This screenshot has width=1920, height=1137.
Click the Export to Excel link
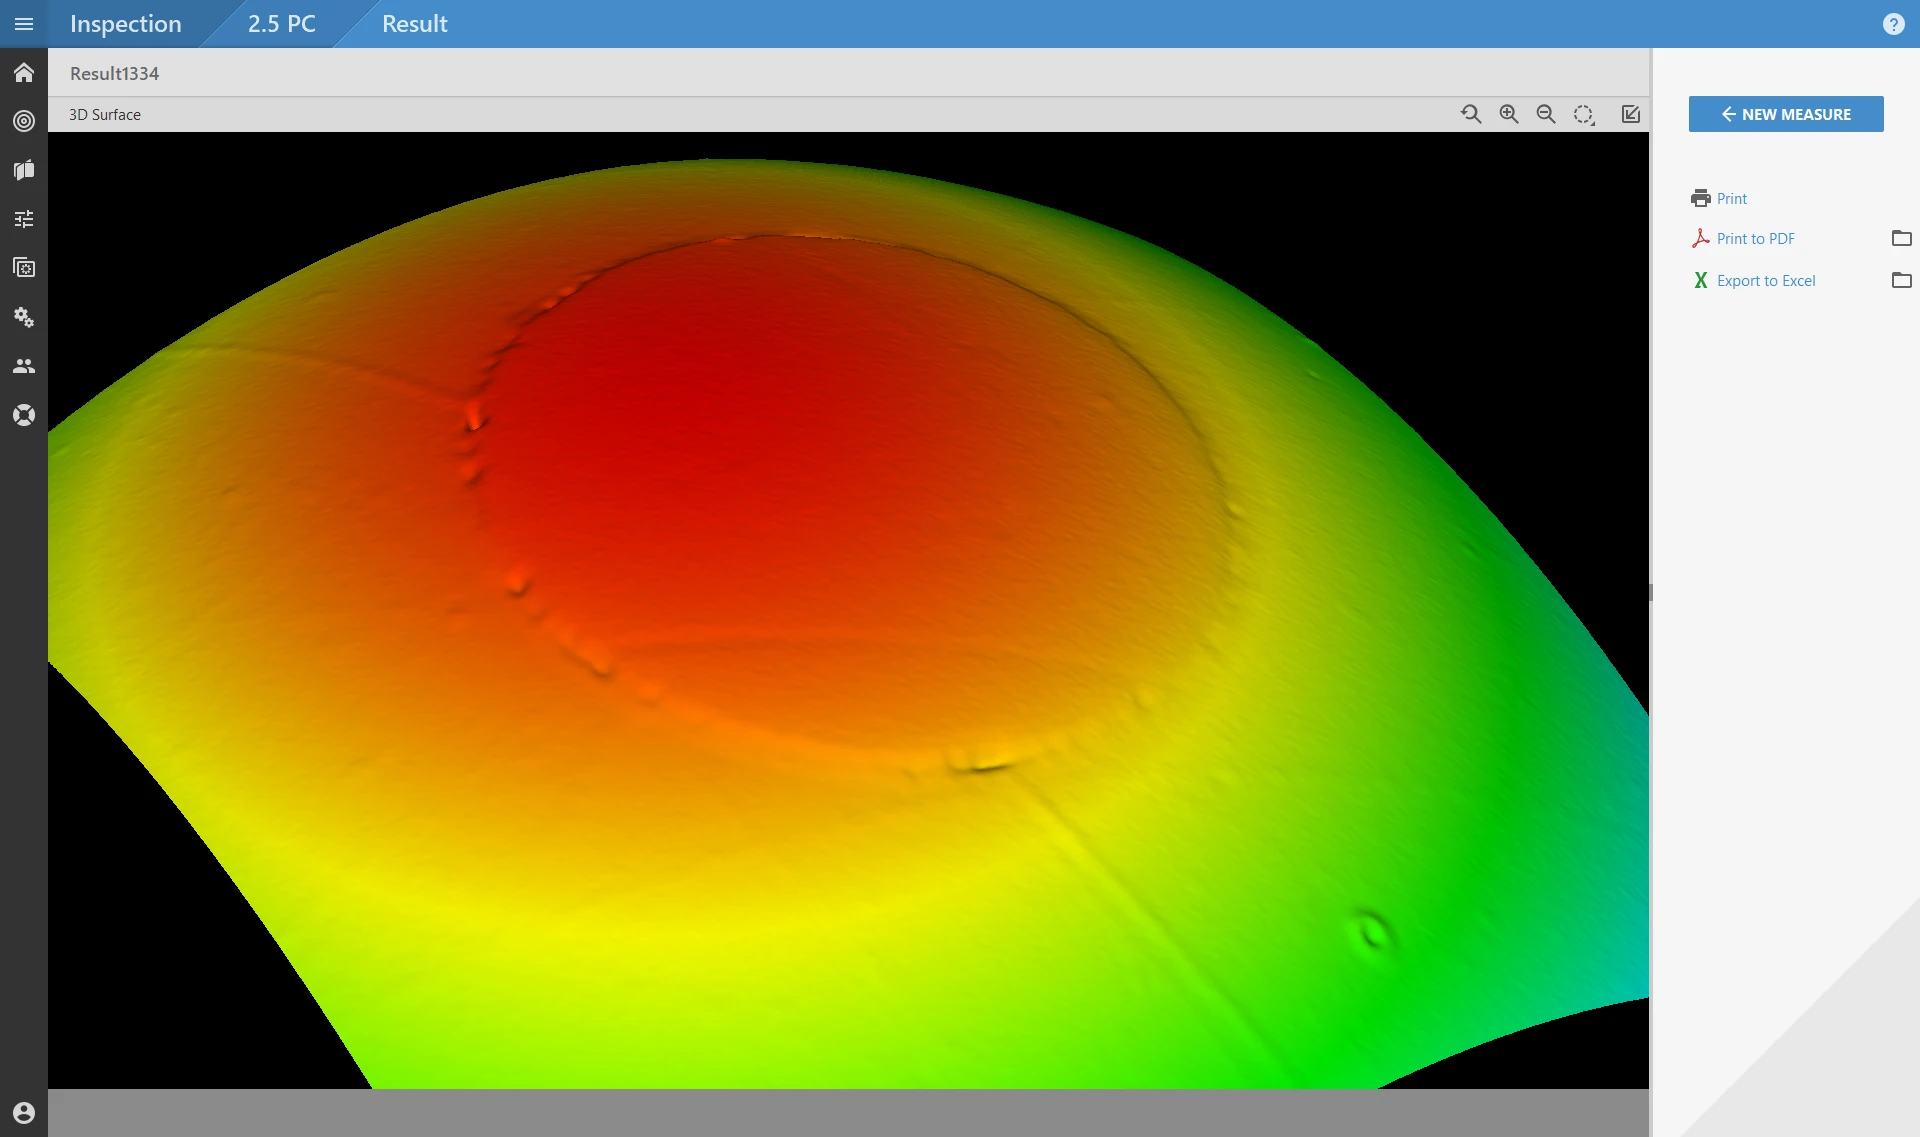[1765, 280]
